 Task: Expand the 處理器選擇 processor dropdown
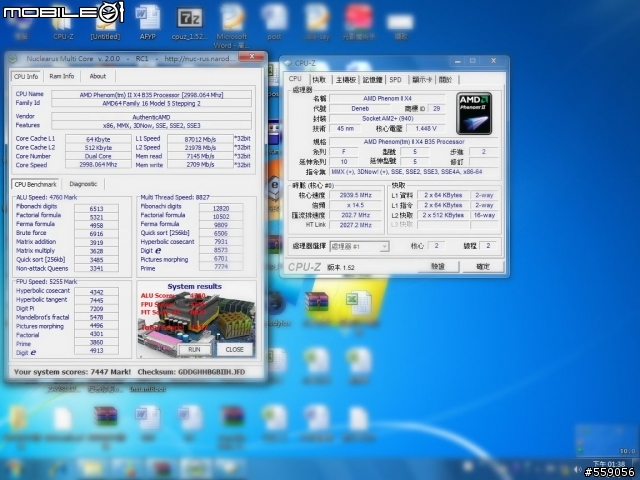pyautogui.click(x=359, y=247)
